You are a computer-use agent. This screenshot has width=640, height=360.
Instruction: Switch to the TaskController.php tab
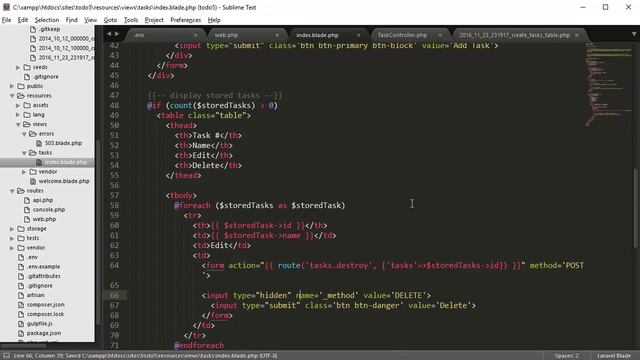[x=408, y=35]
